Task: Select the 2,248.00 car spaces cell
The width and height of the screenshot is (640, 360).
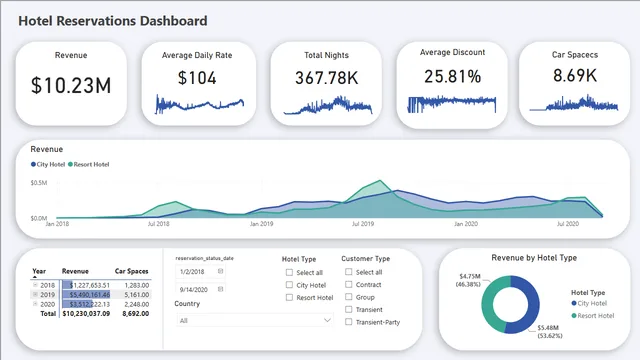Action: [x=137, y=304]
